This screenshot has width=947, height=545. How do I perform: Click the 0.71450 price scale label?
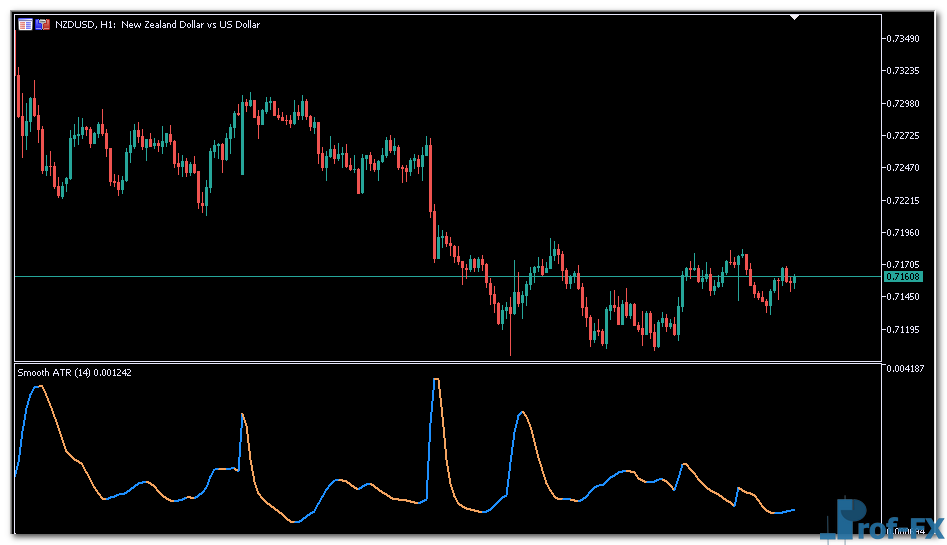coord(904,297)
